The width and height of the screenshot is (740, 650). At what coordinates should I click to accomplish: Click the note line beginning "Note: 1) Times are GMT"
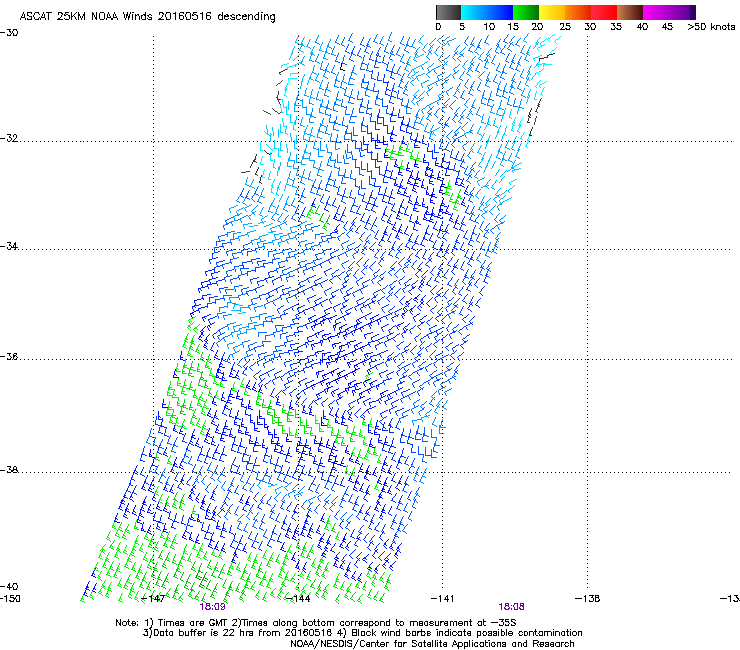pyautogui.click(x=316, y=623)
